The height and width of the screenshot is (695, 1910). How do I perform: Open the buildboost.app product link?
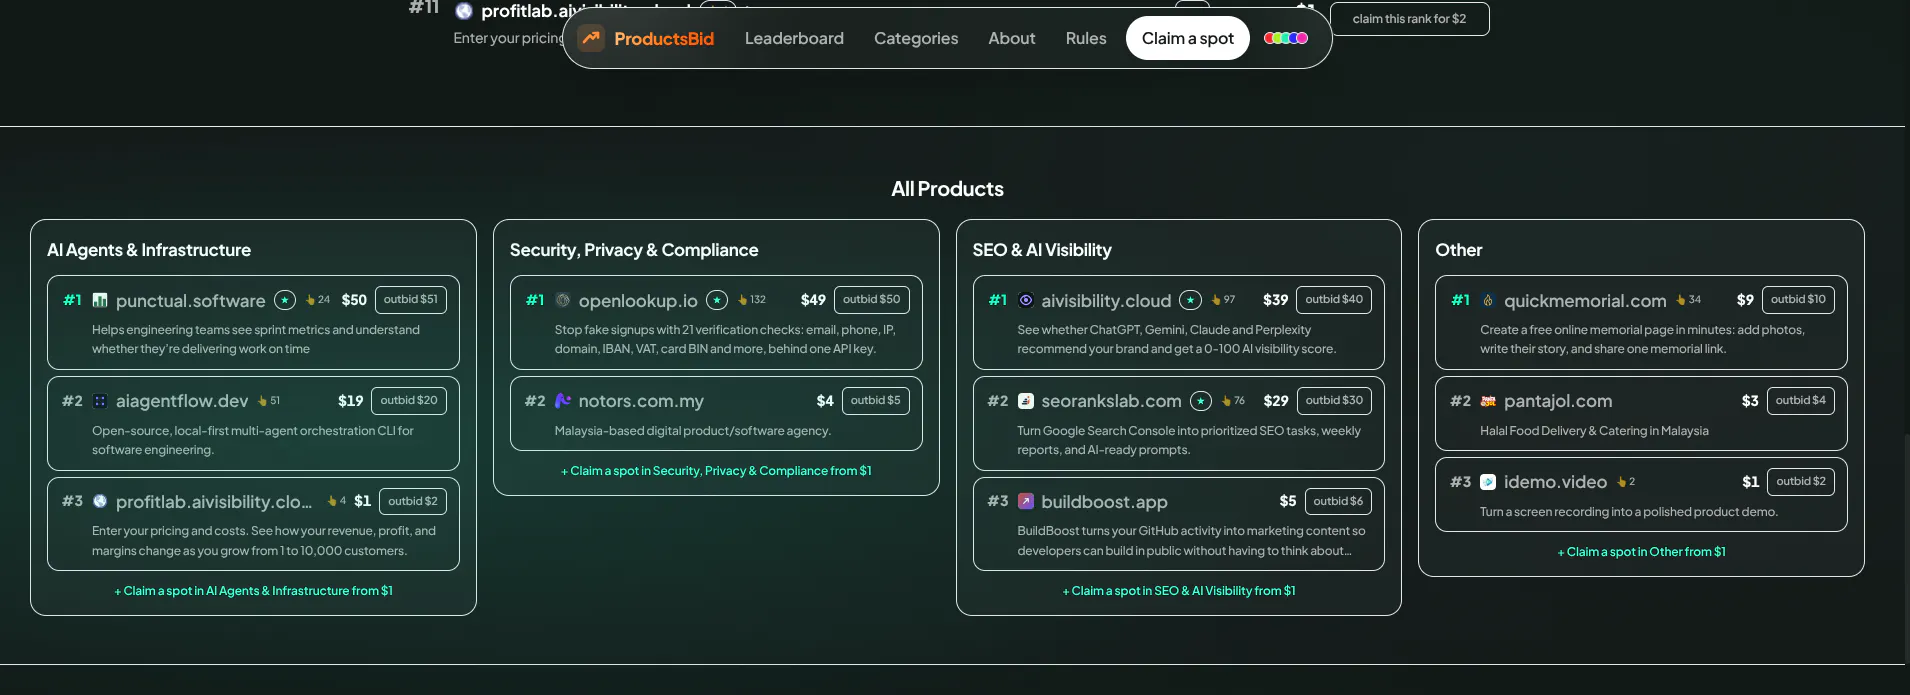1104,502
